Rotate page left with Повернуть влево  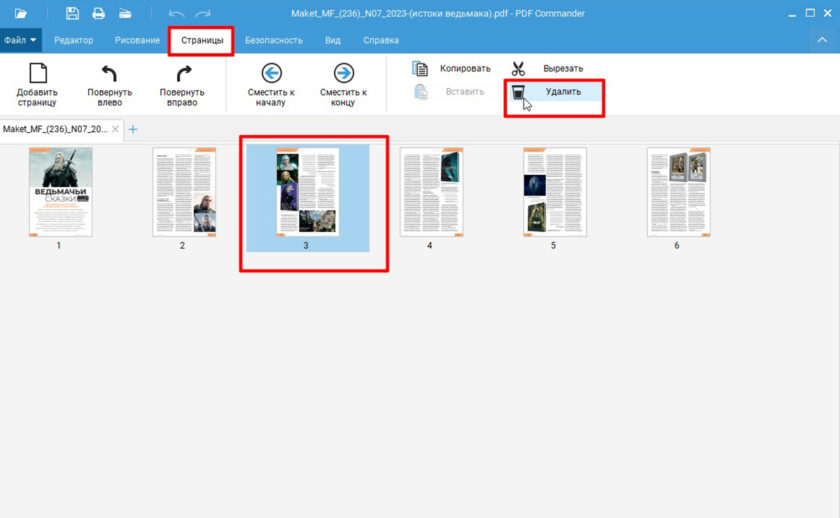tap(109, 85)
